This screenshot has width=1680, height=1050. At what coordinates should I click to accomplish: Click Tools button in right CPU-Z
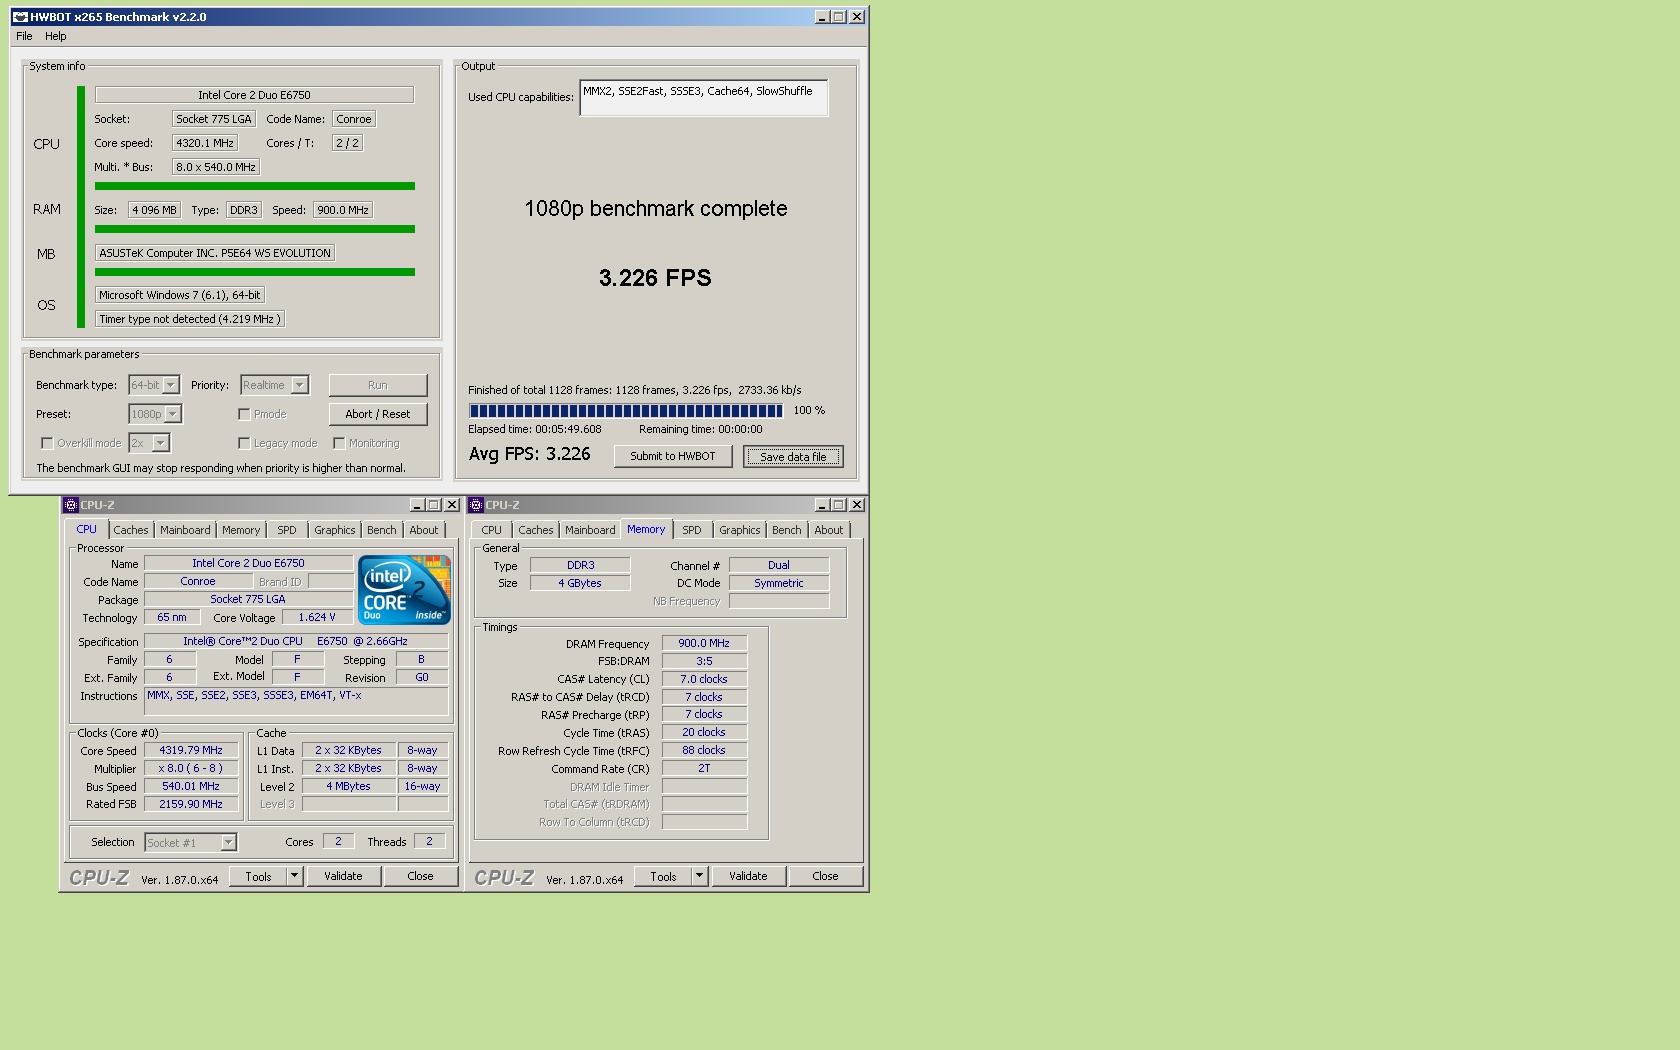(663, 877)
